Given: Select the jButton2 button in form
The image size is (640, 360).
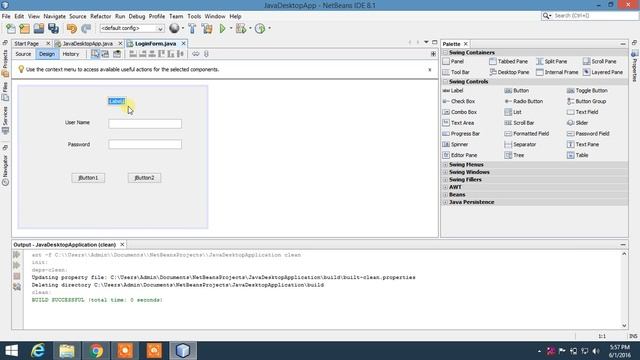Looking at the screenshot, I should click(144, 178).
